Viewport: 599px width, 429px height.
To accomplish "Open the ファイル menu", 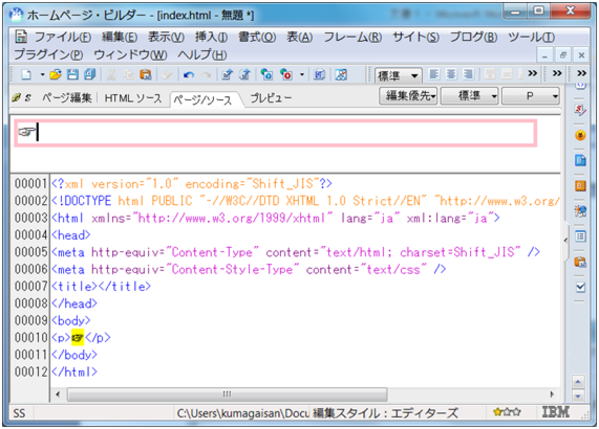I will 63,37.
